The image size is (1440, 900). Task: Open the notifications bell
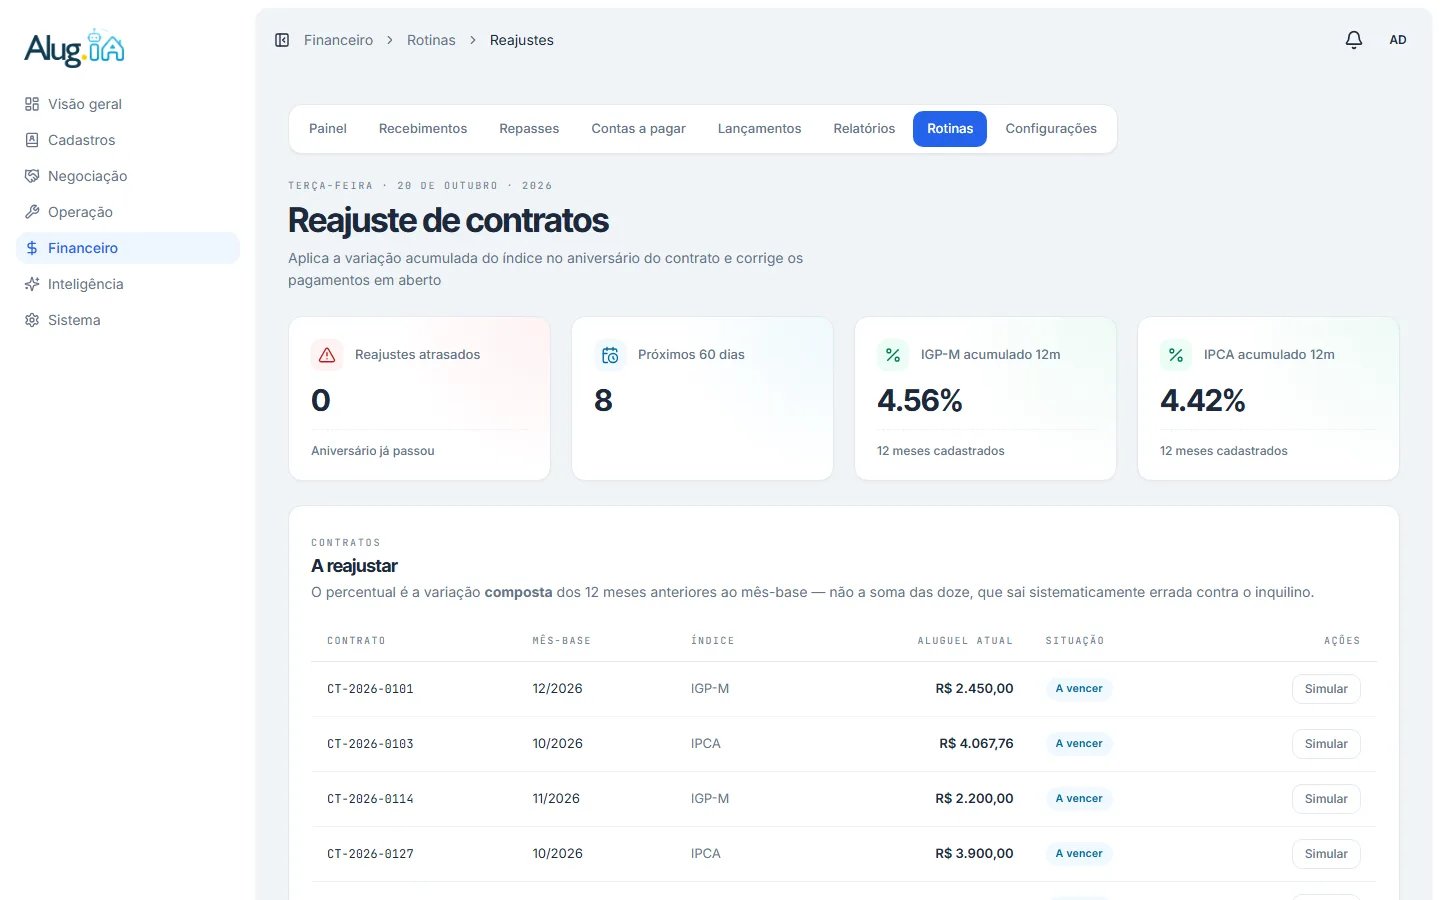(x=1354, y=40)
